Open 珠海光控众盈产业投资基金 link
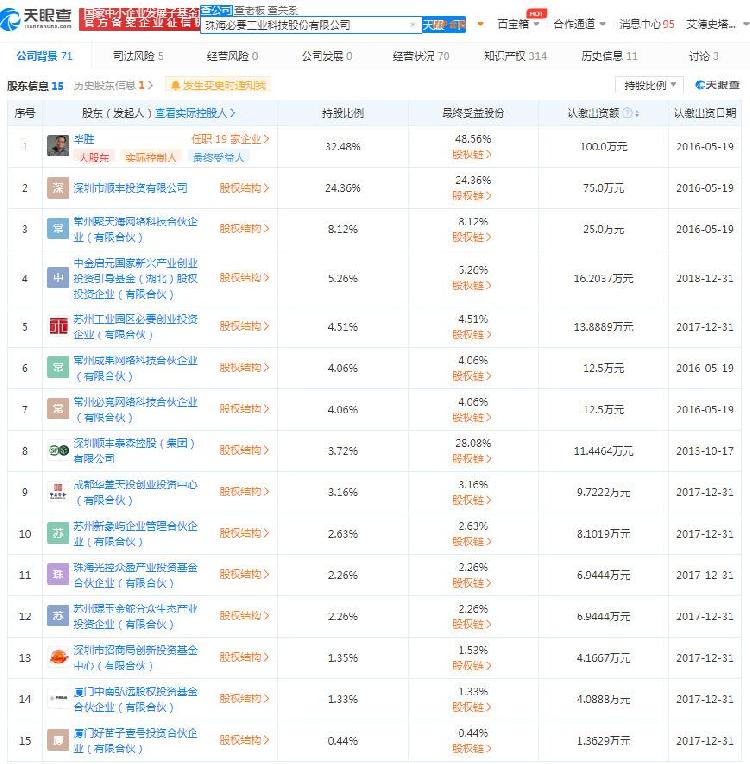750x764 pixels. (135, 574)
